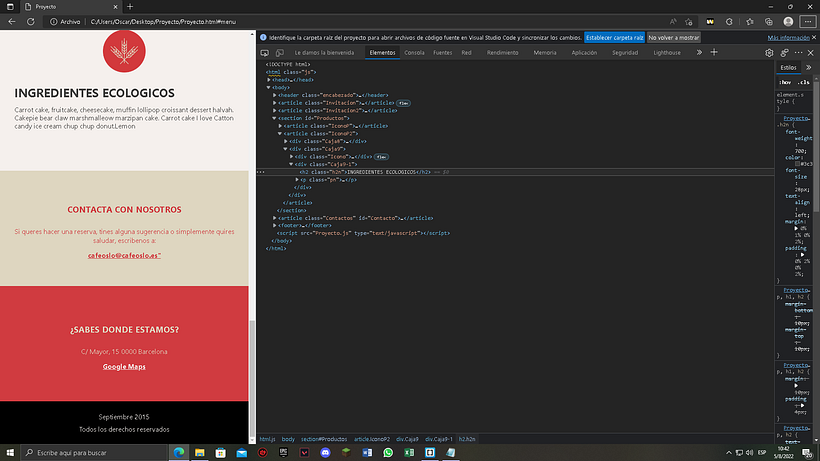Viewport: 820px width, 461px height.
Task: Collapse the body node
Action: coord(269,88)
